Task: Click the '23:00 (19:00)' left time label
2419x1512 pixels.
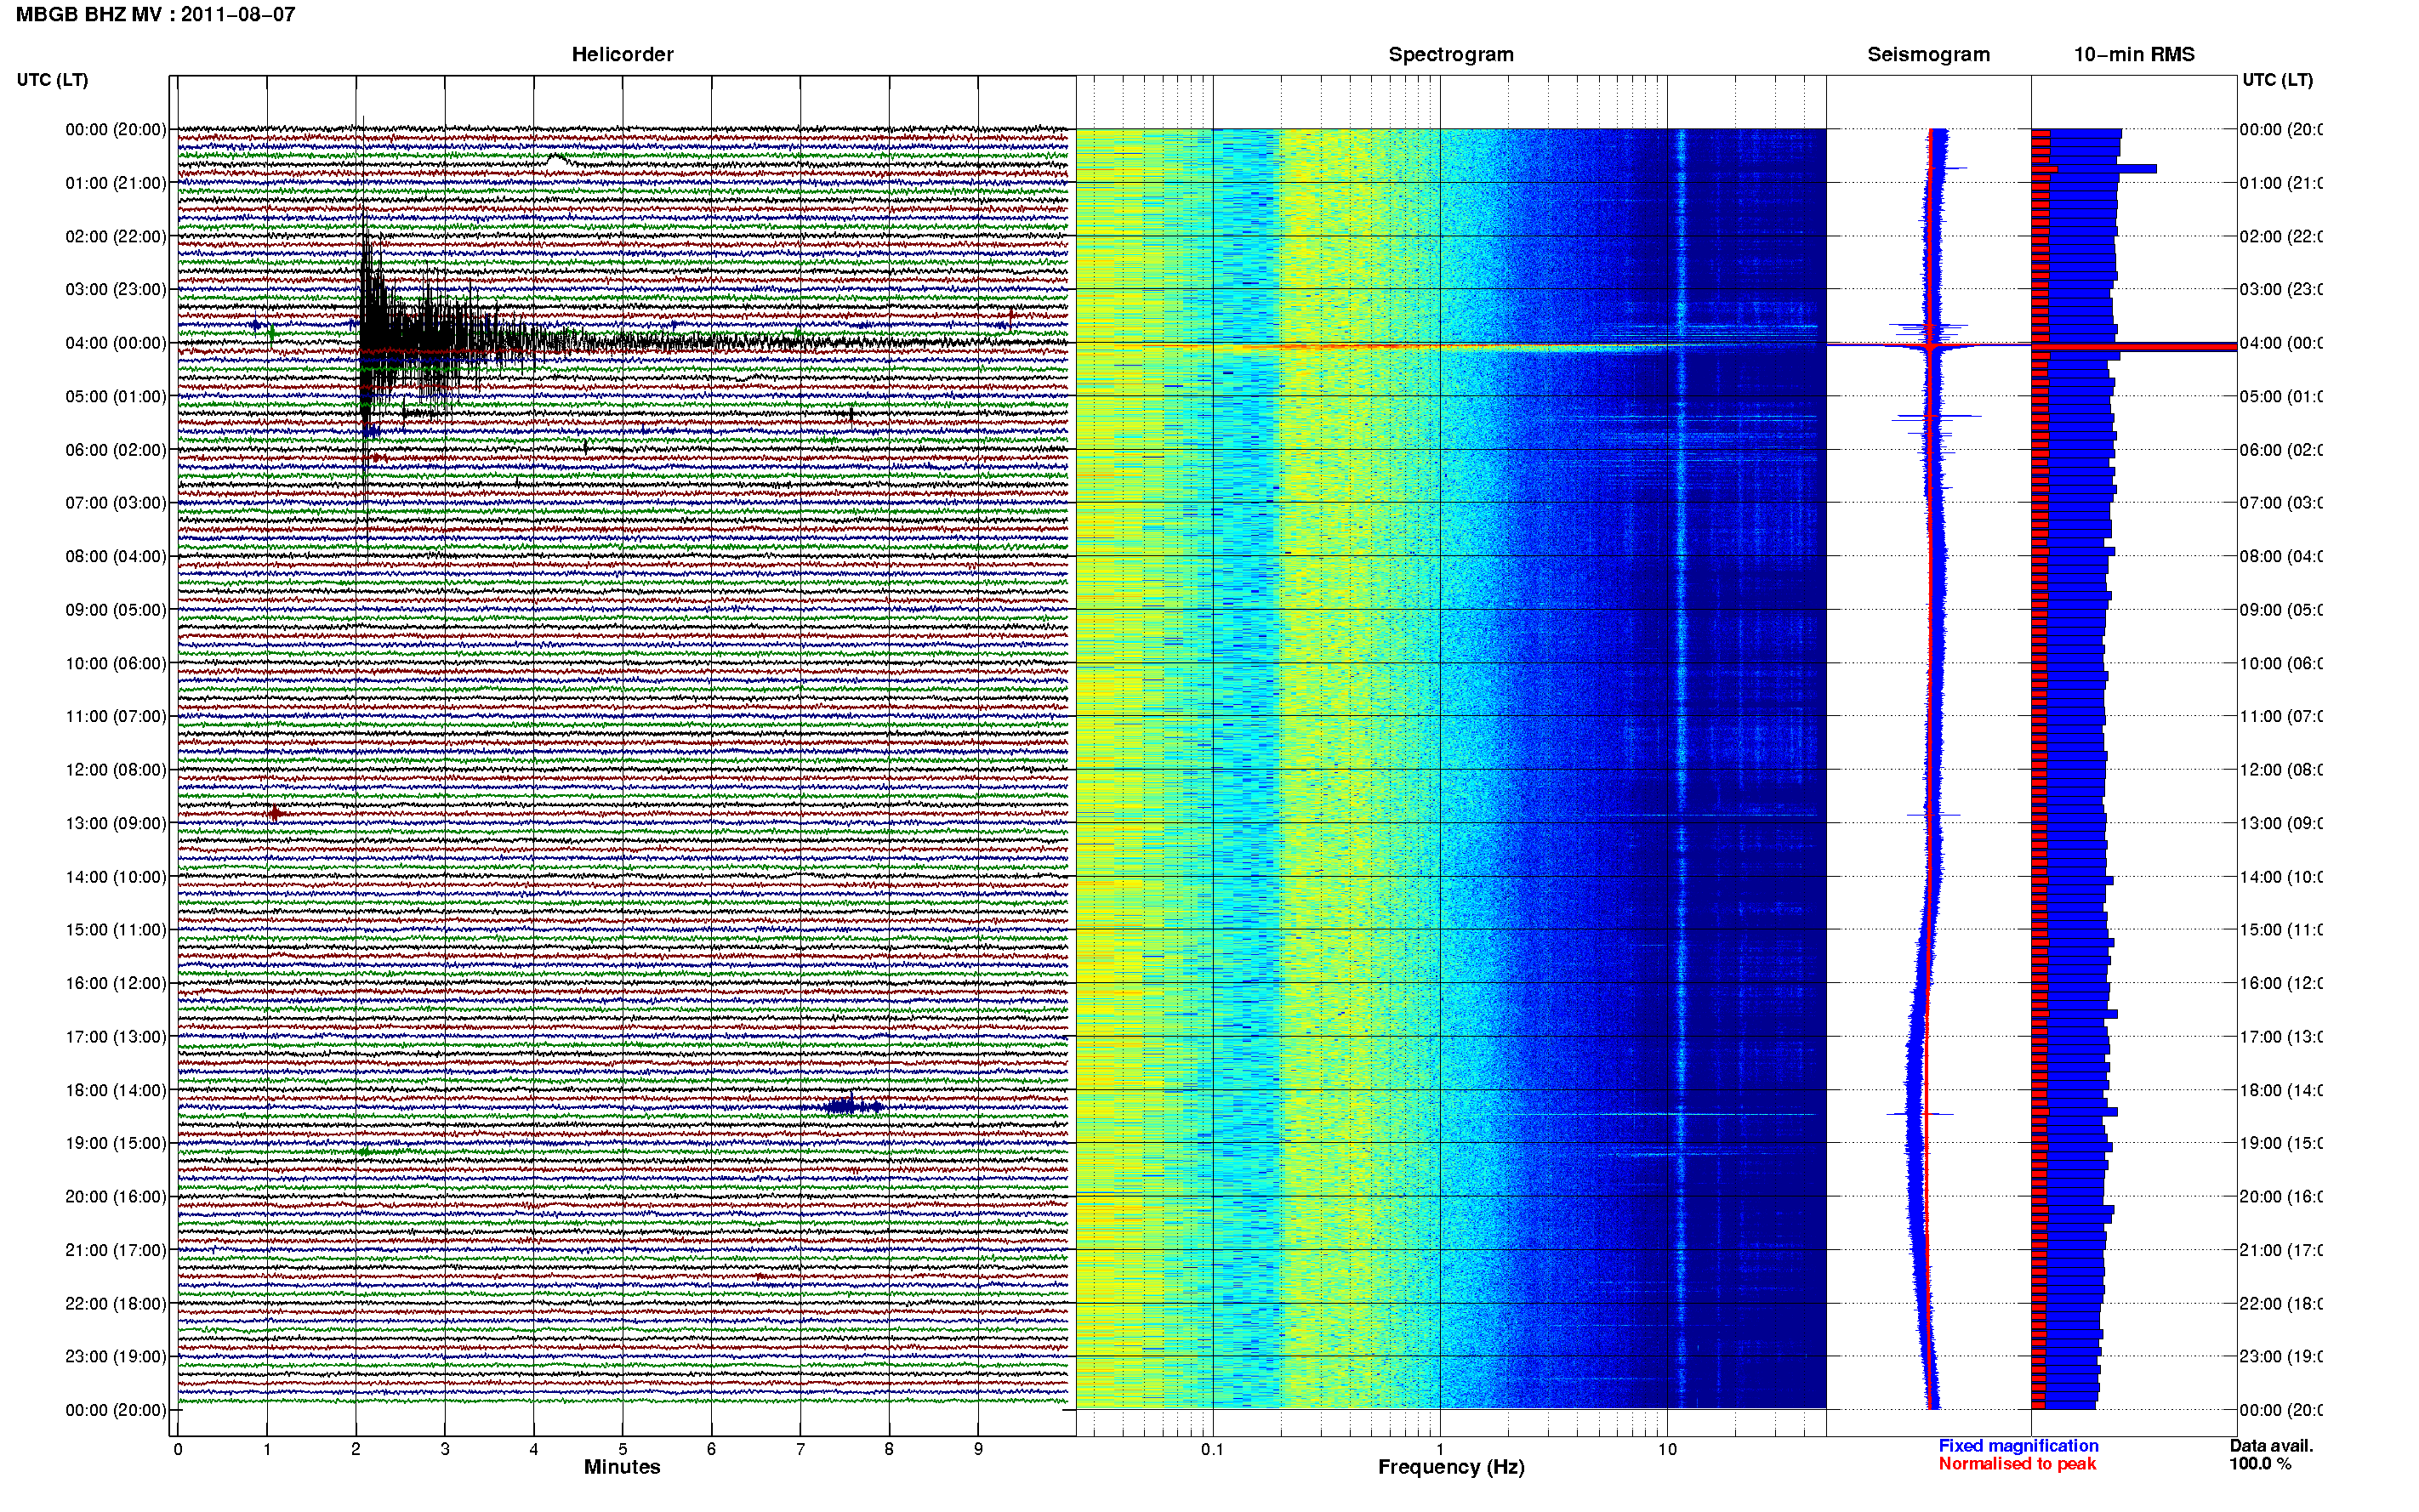Action: [116, 1357]
